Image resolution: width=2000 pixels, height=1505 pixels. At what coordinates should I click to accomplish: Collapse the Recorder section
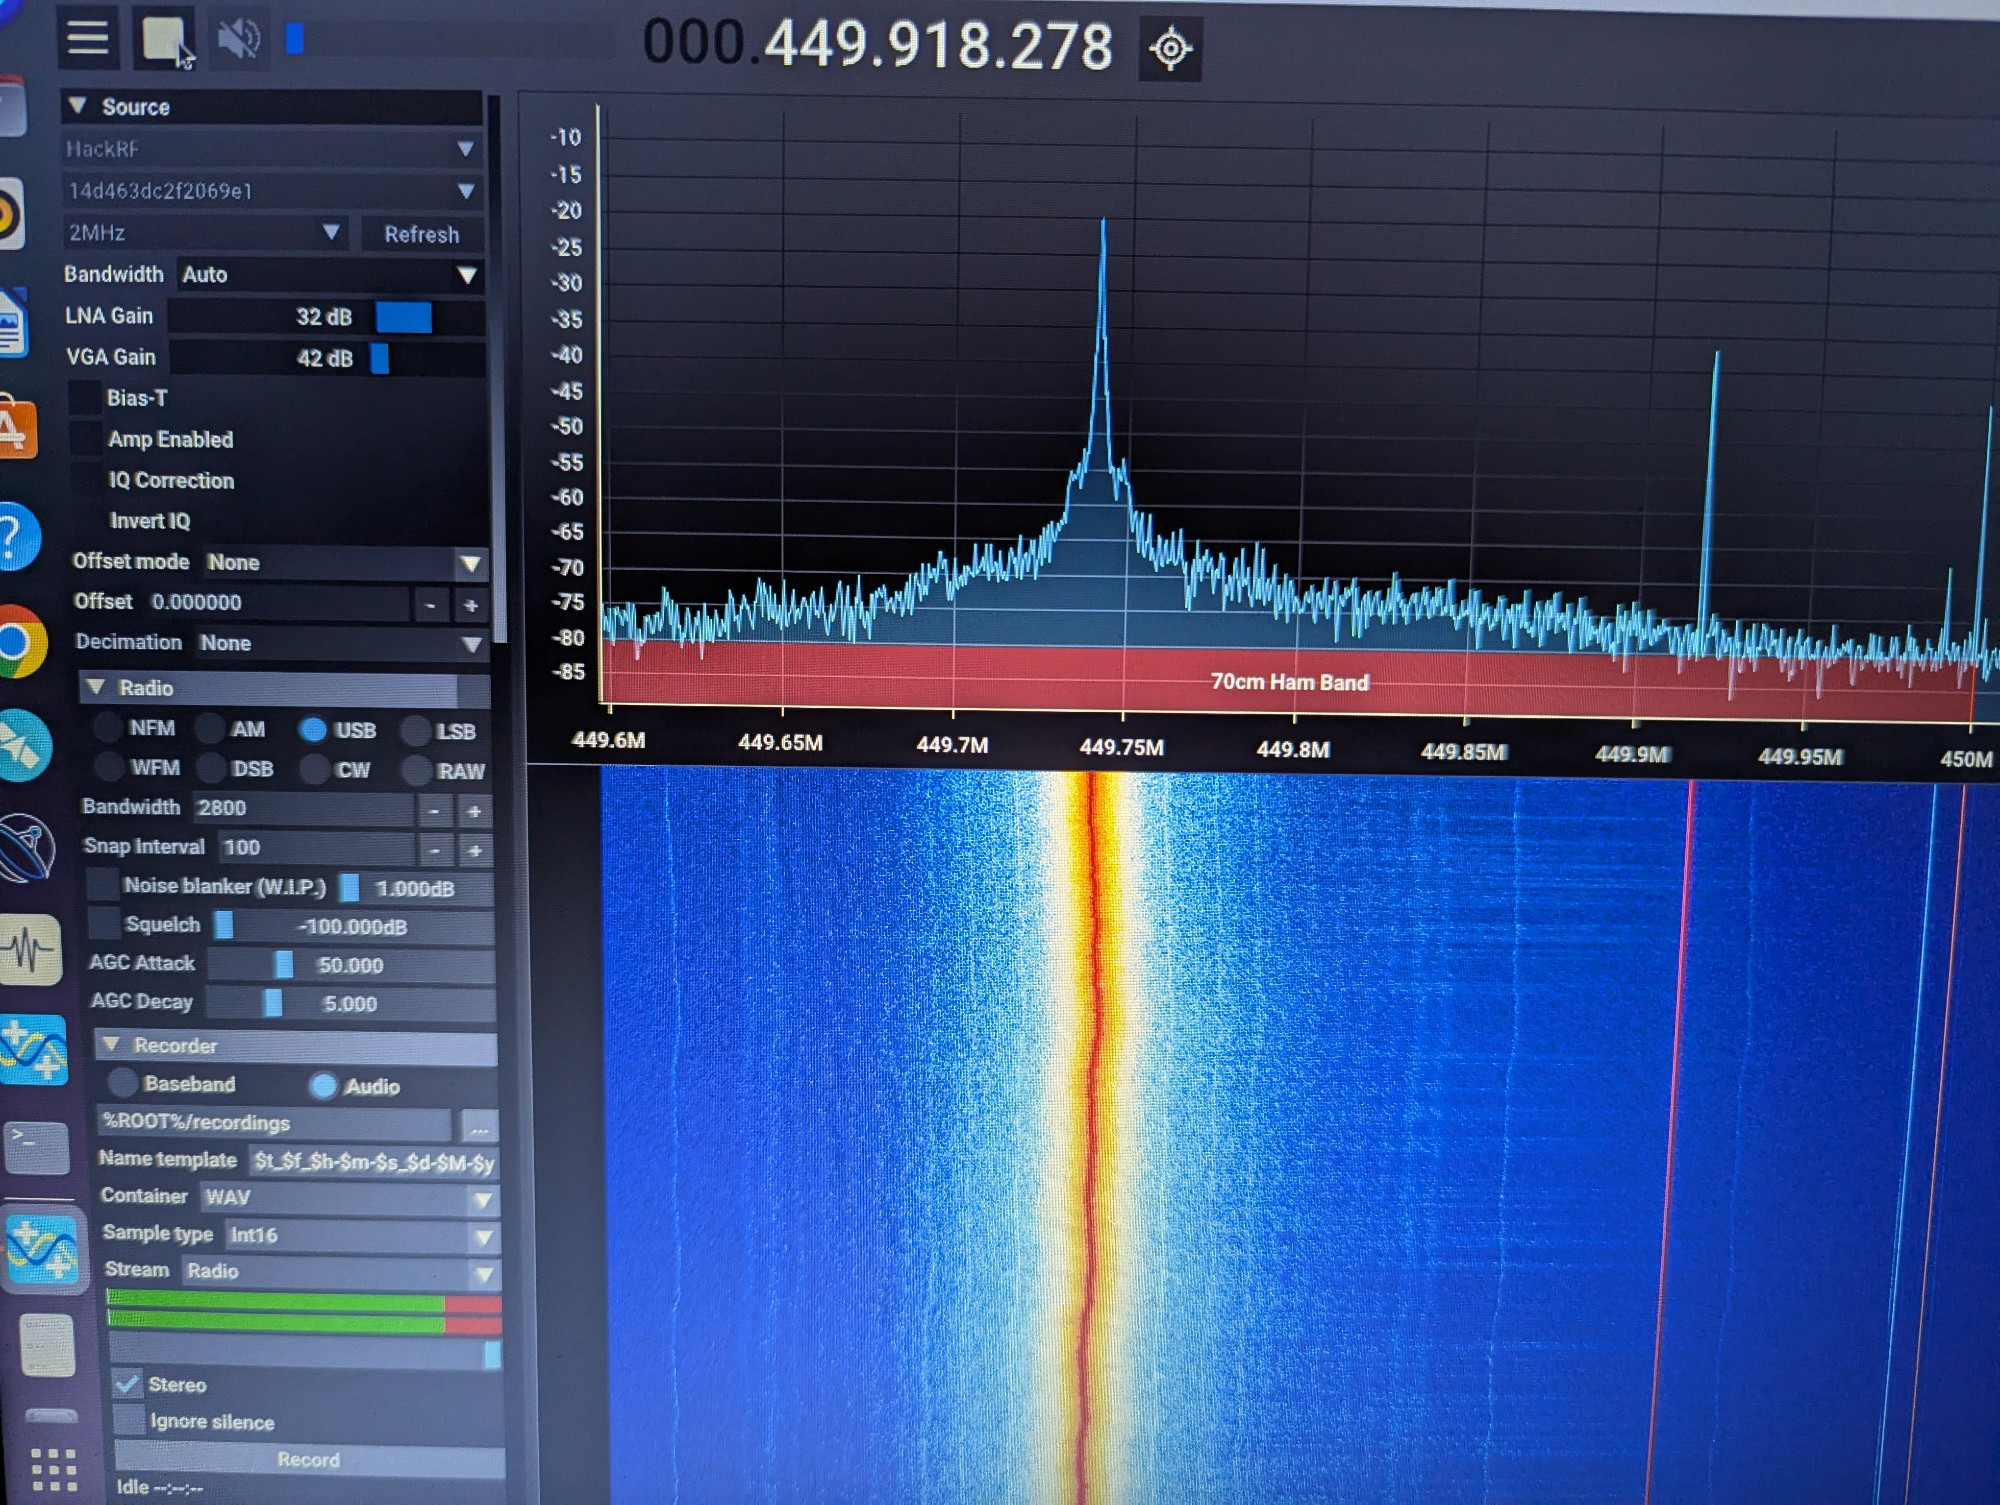tap(295, 1046)
